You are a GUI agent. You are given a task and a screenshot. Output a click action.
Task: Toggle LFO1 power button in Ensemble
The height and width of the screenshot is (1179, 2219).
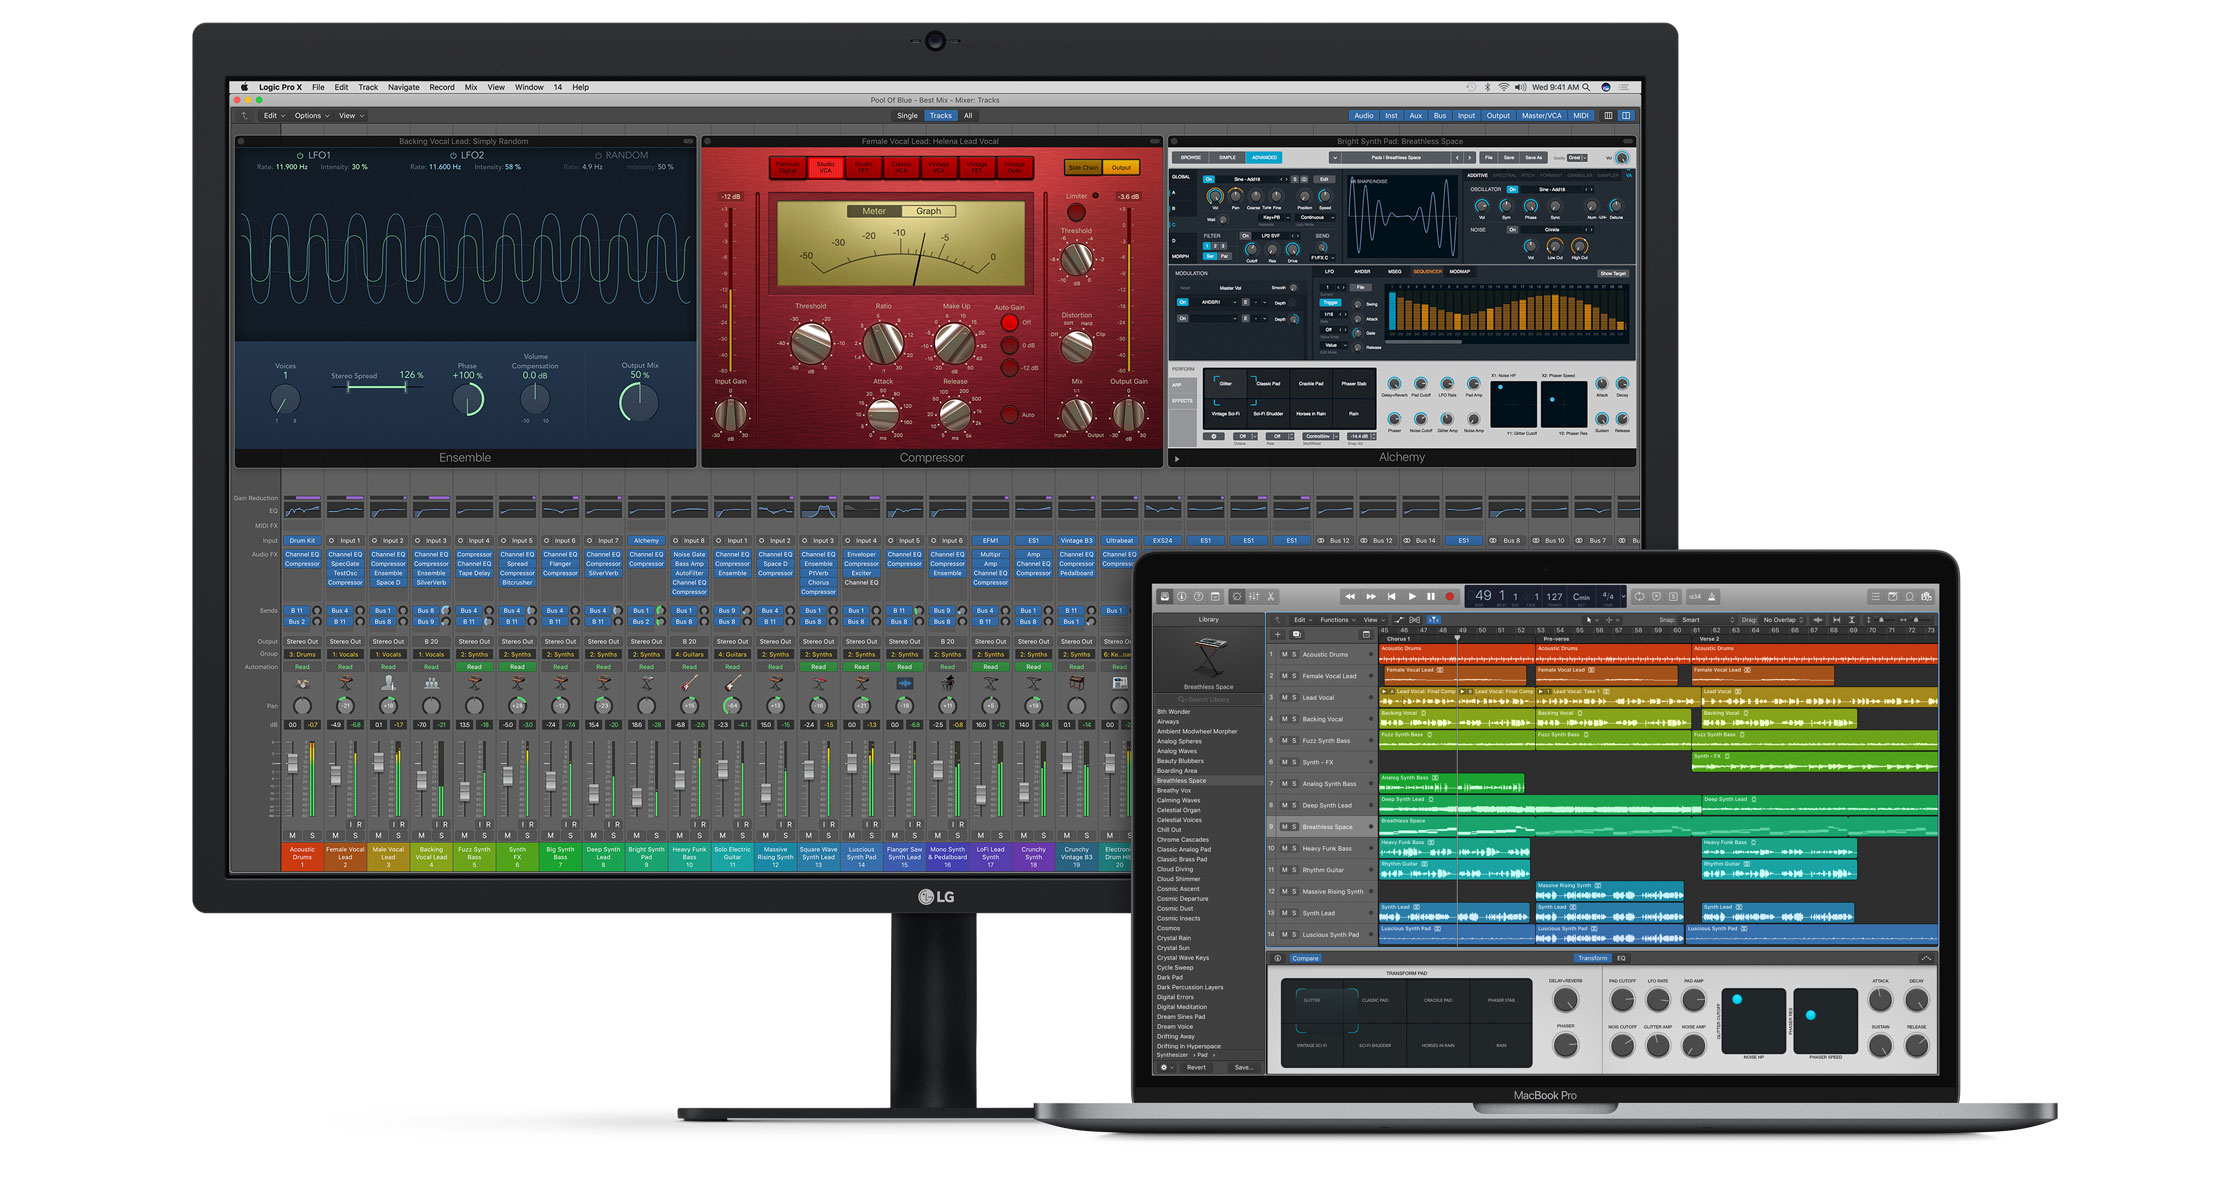point(300,156)
